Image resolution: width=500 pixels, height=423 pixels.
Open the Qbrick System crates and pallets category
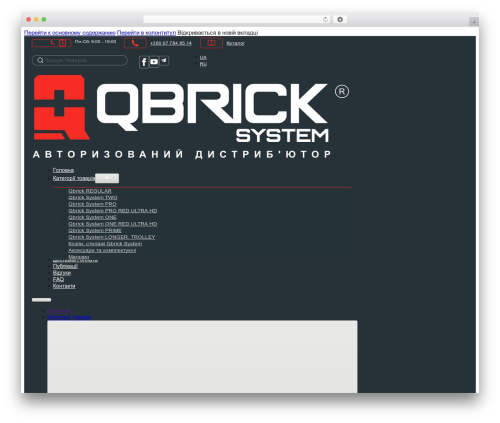click(105, 244)
